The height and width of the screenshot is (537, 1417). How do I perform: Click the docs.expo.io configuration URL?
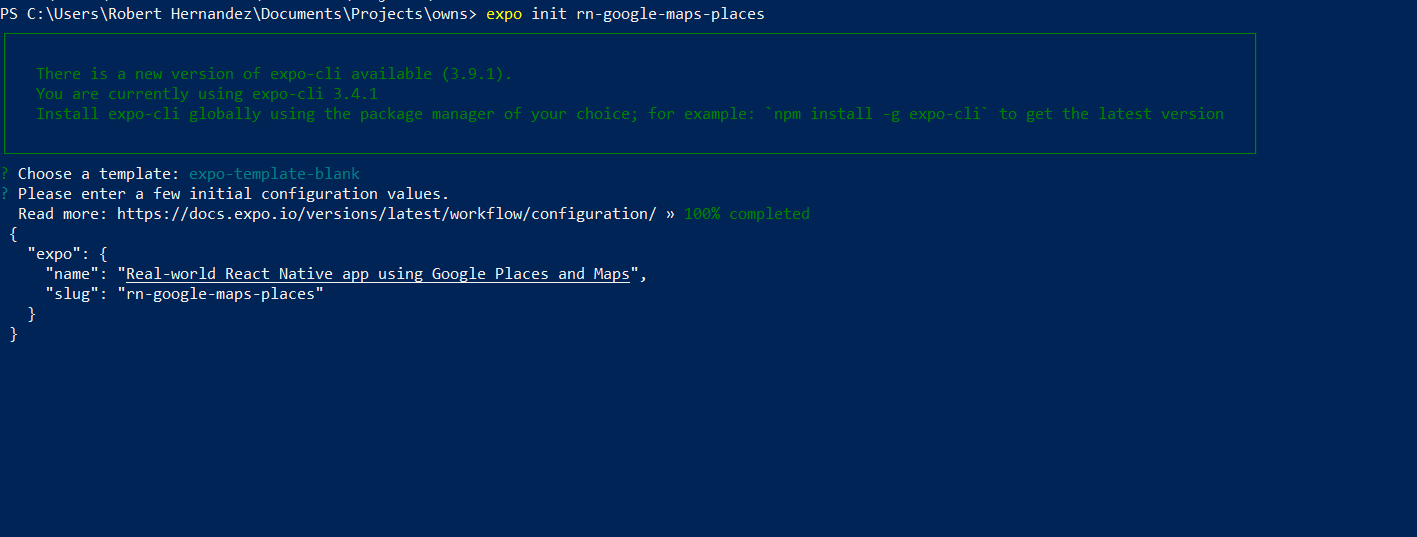click(x=386, y=214)
